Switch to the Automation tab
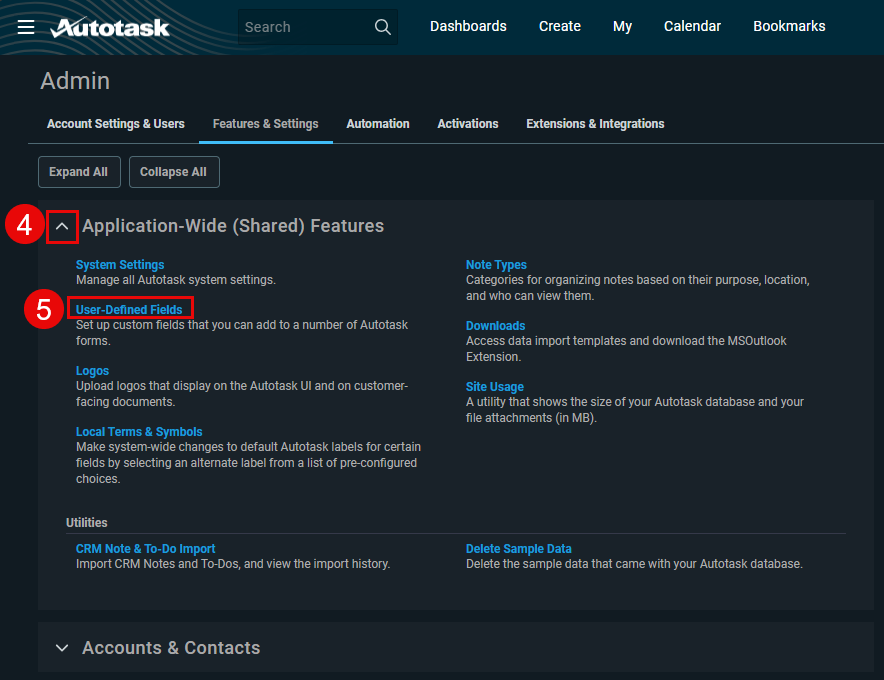 point(378,124)
